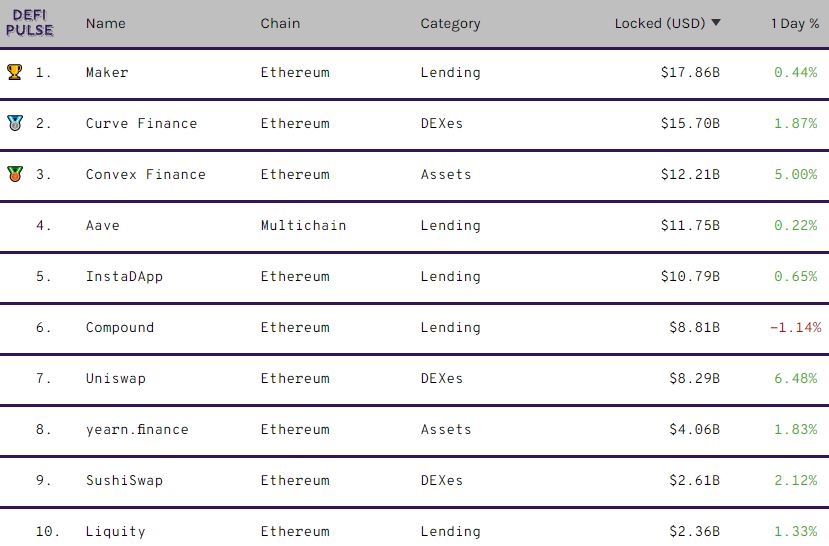The image size is (829, 546).
Task: Click the SushiSwap name
Action: (124, 480)
